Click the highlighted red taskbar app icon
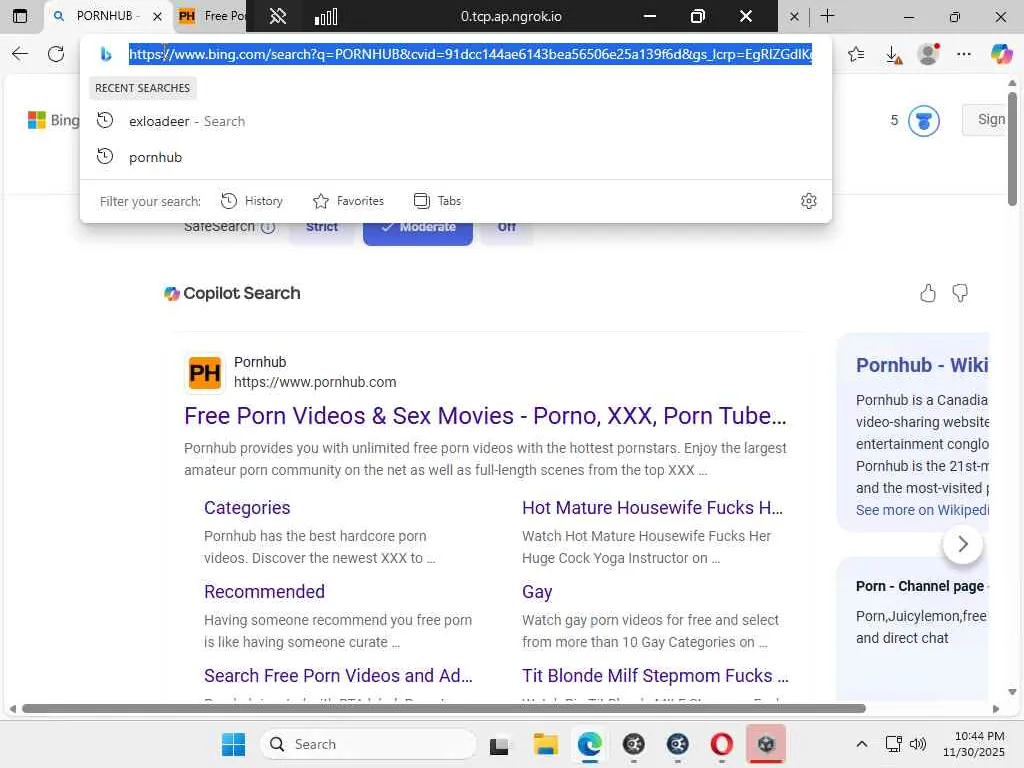The height and width of the screenshot is (768, 1024). pyautogui.click(x=766, y=744)
